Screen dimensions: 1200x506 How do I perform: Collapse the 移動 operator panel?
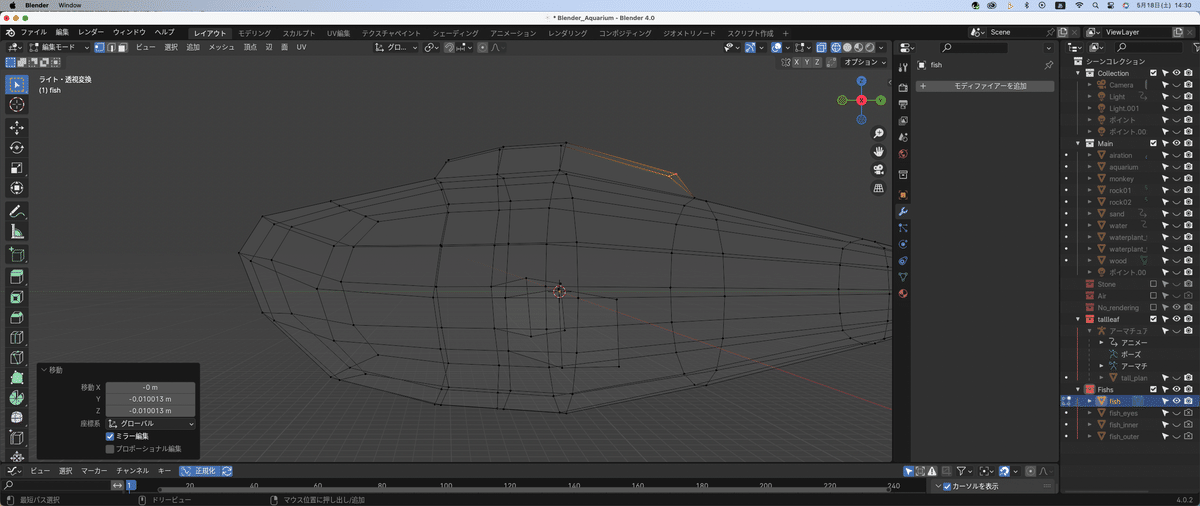click(x=44, y=370)
